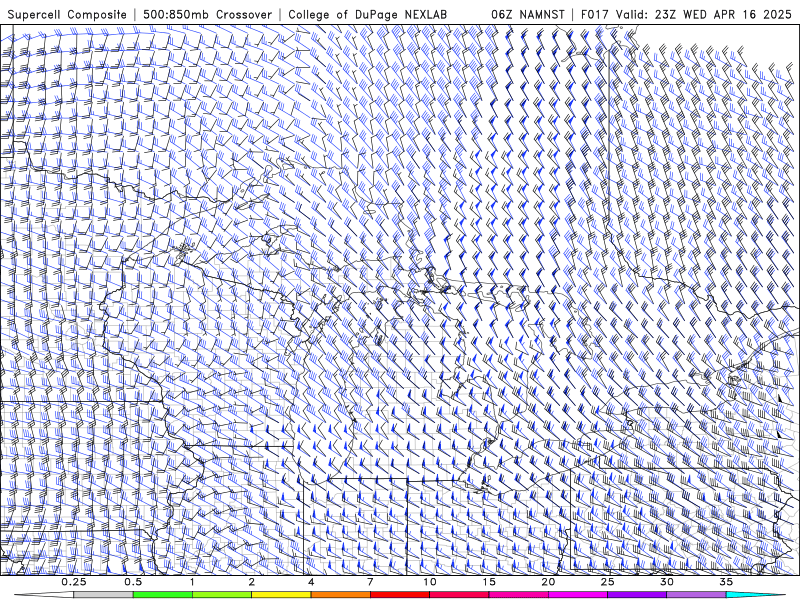
Task: Click the 0.5 legend value
Action: 133,582
